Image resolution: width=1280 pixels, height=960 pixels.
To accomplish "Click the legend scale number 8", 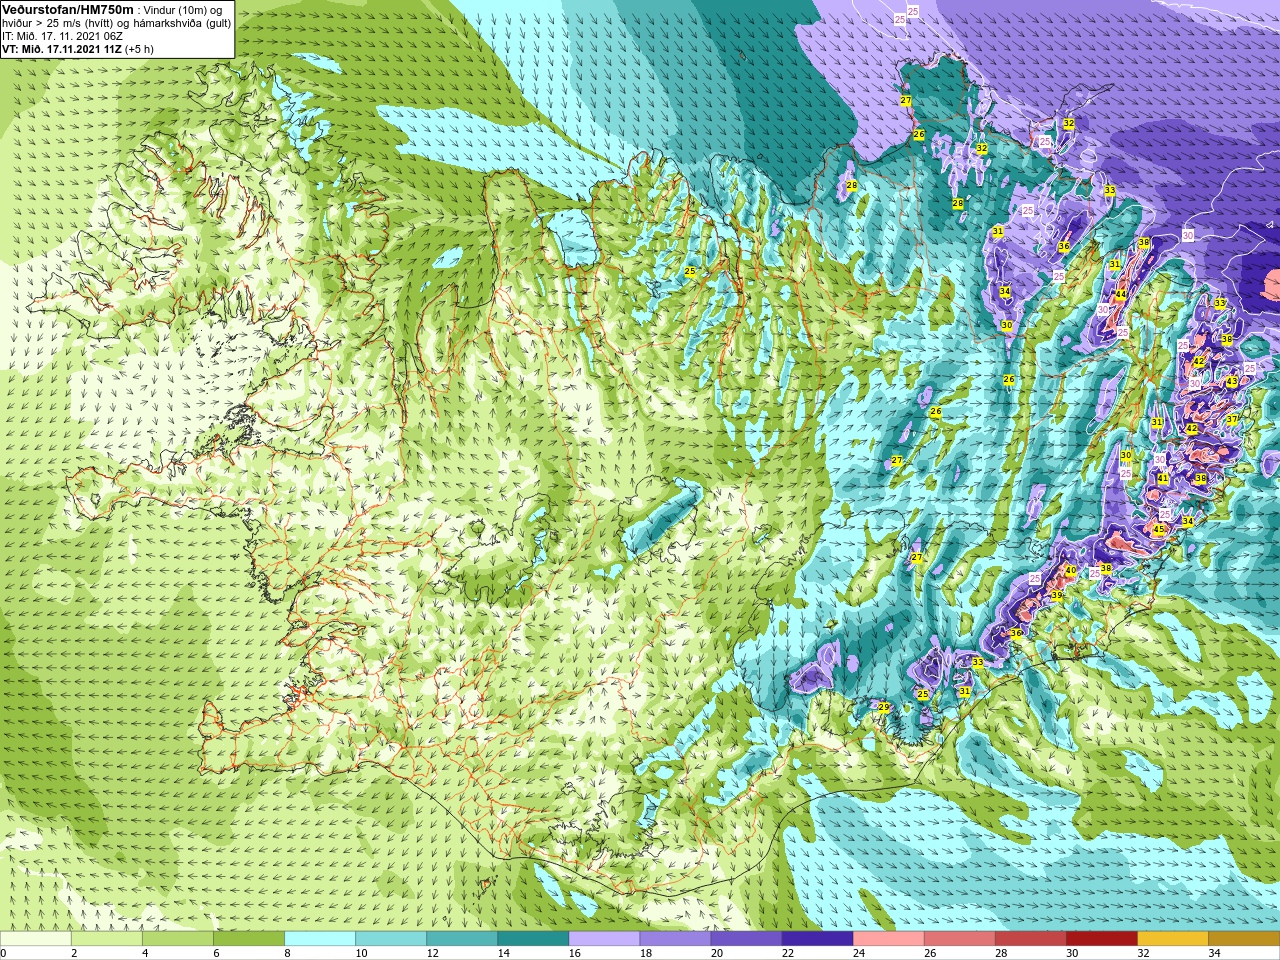I will (x=288, y=953).
